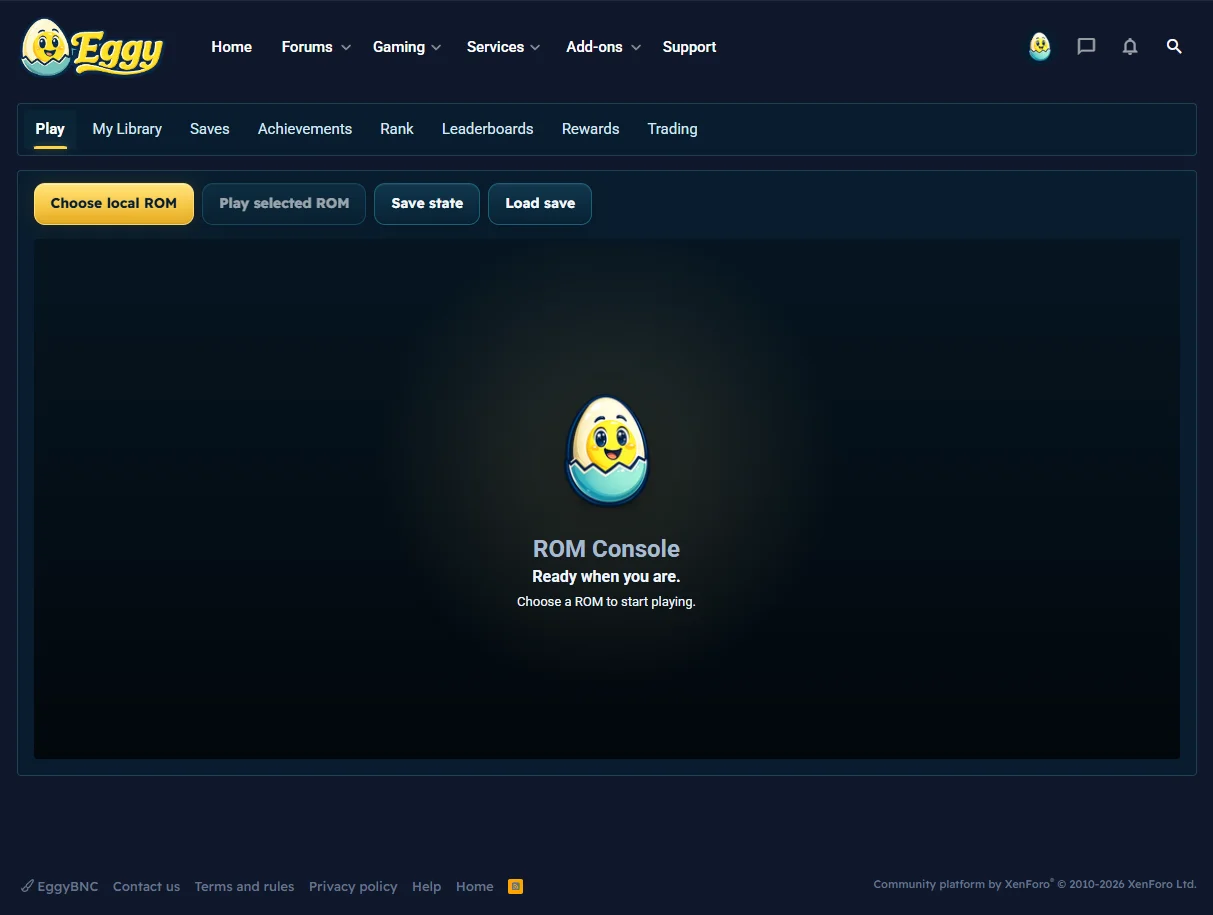Click the "Ready when you are." text
The height and width of the screenshot is (915, 1213).
click(606, 577)
